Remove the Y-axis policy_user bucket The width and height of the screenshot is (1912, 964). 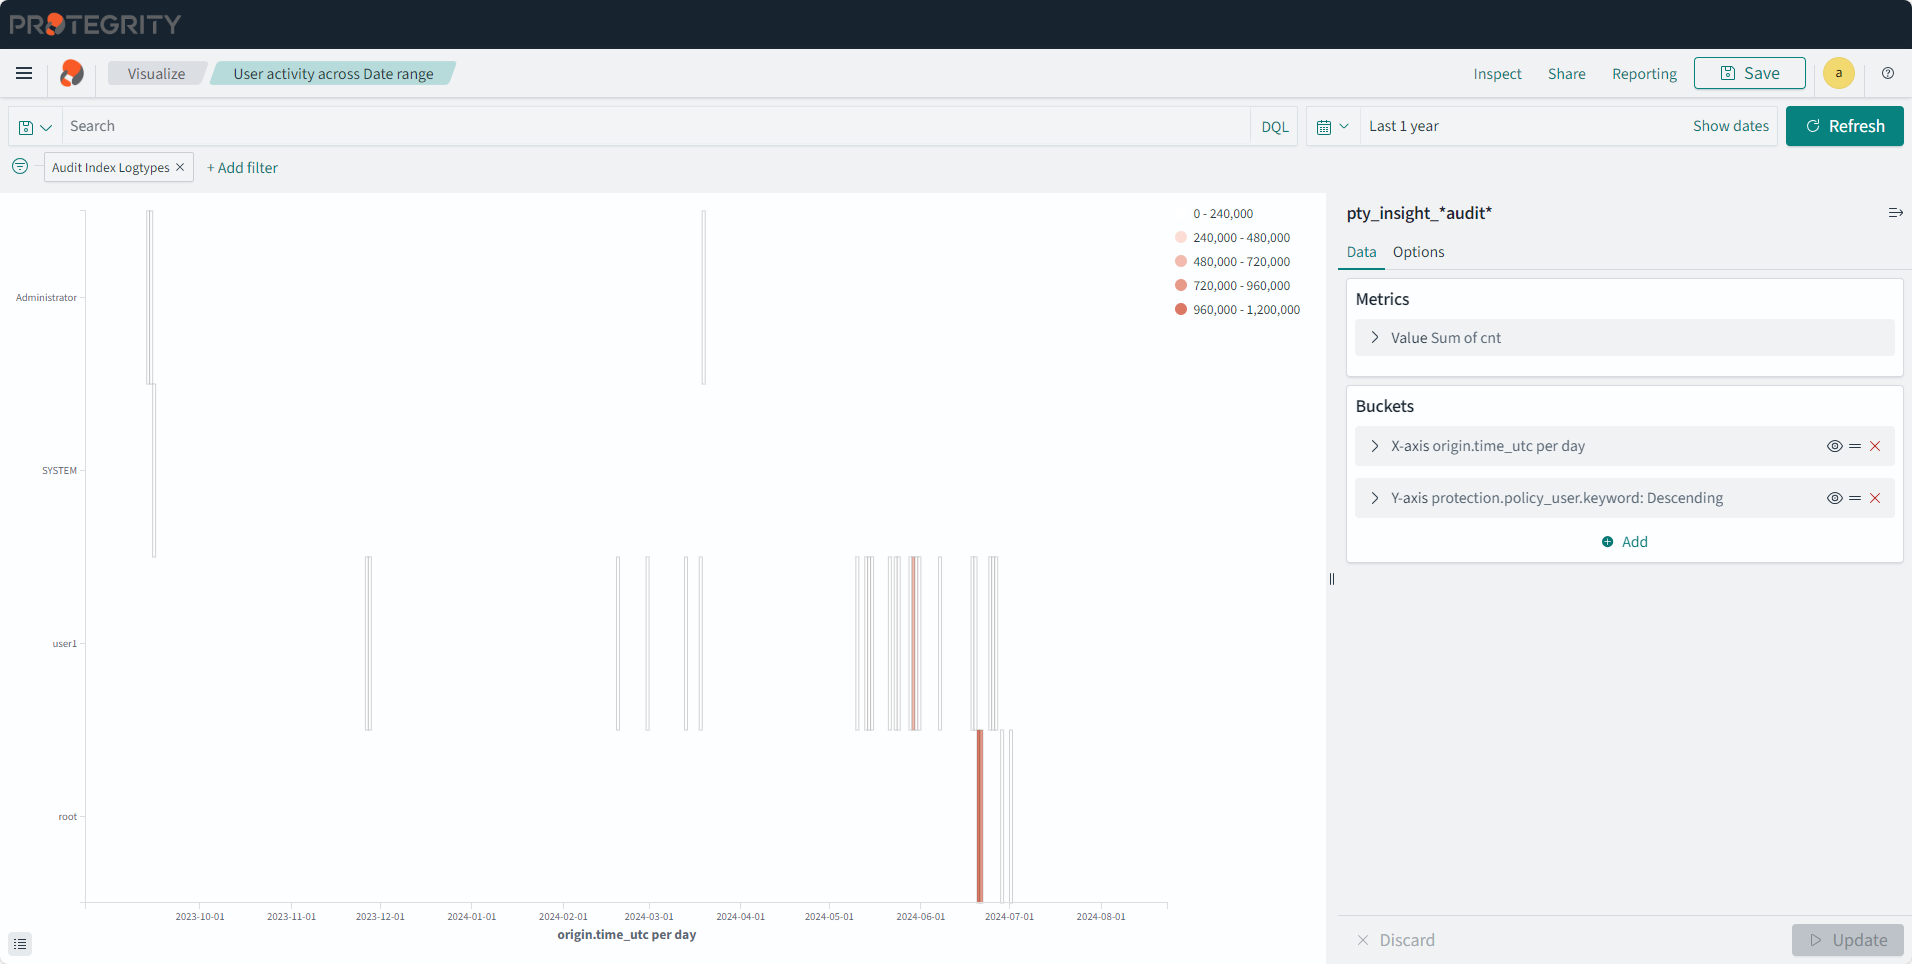(x=1875, y=498)
